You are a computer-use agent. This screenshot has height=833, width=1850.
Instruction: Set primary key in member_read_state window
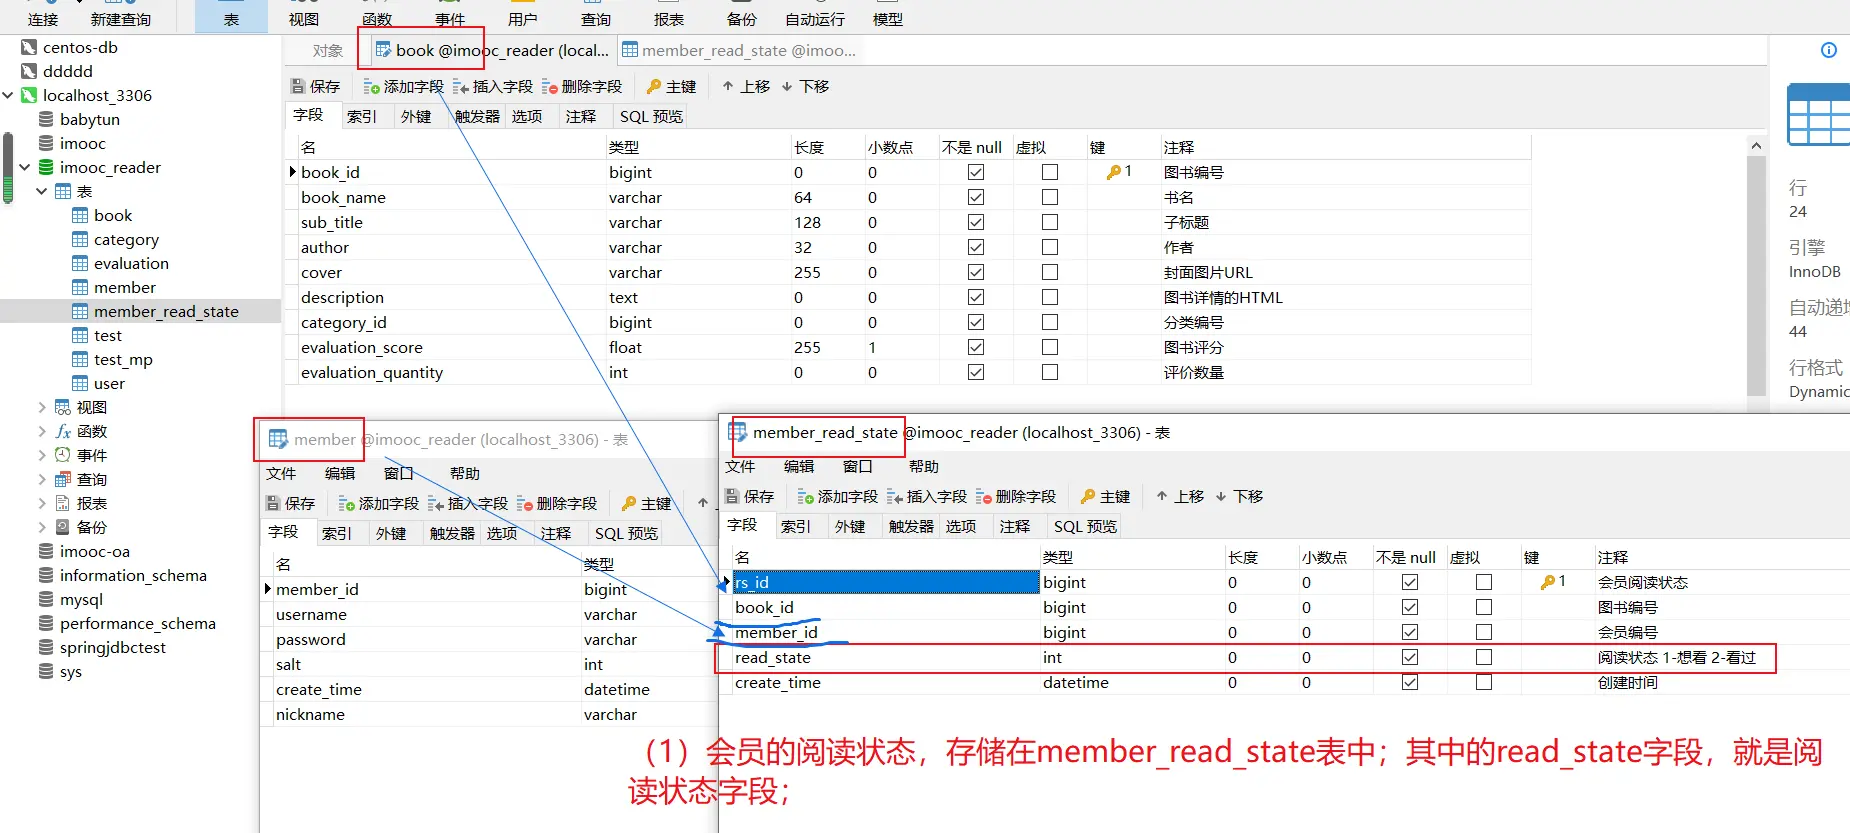point(1105,496)
